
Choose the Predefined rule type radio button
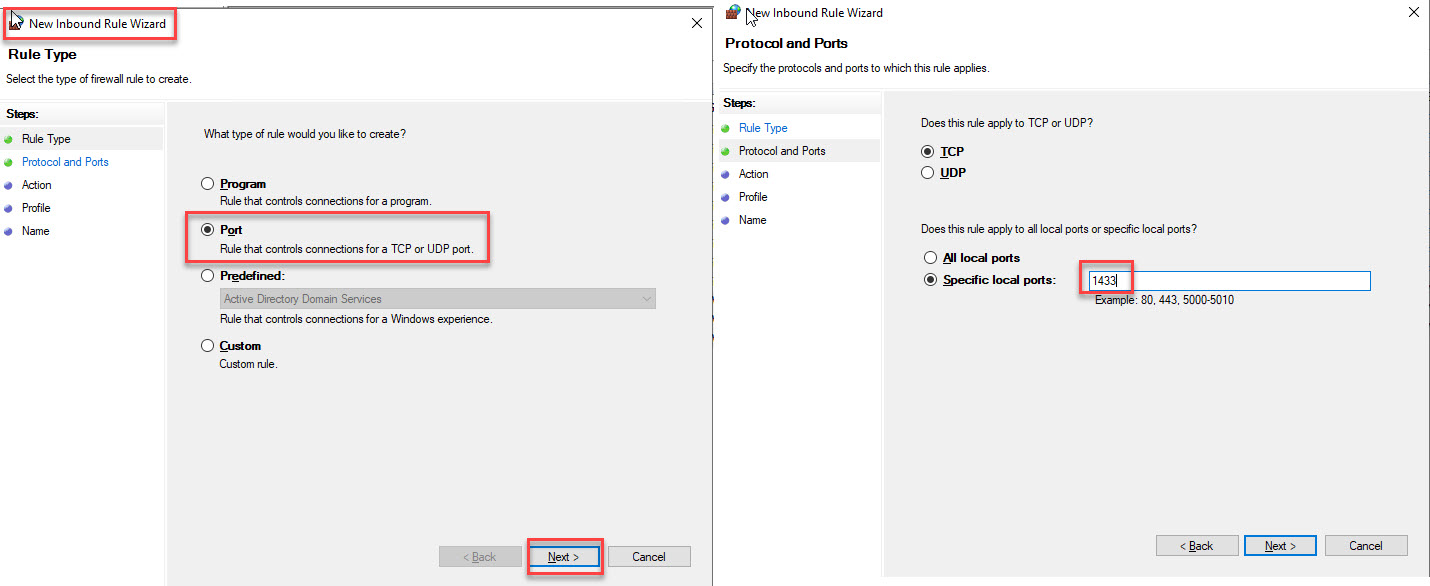208,275
